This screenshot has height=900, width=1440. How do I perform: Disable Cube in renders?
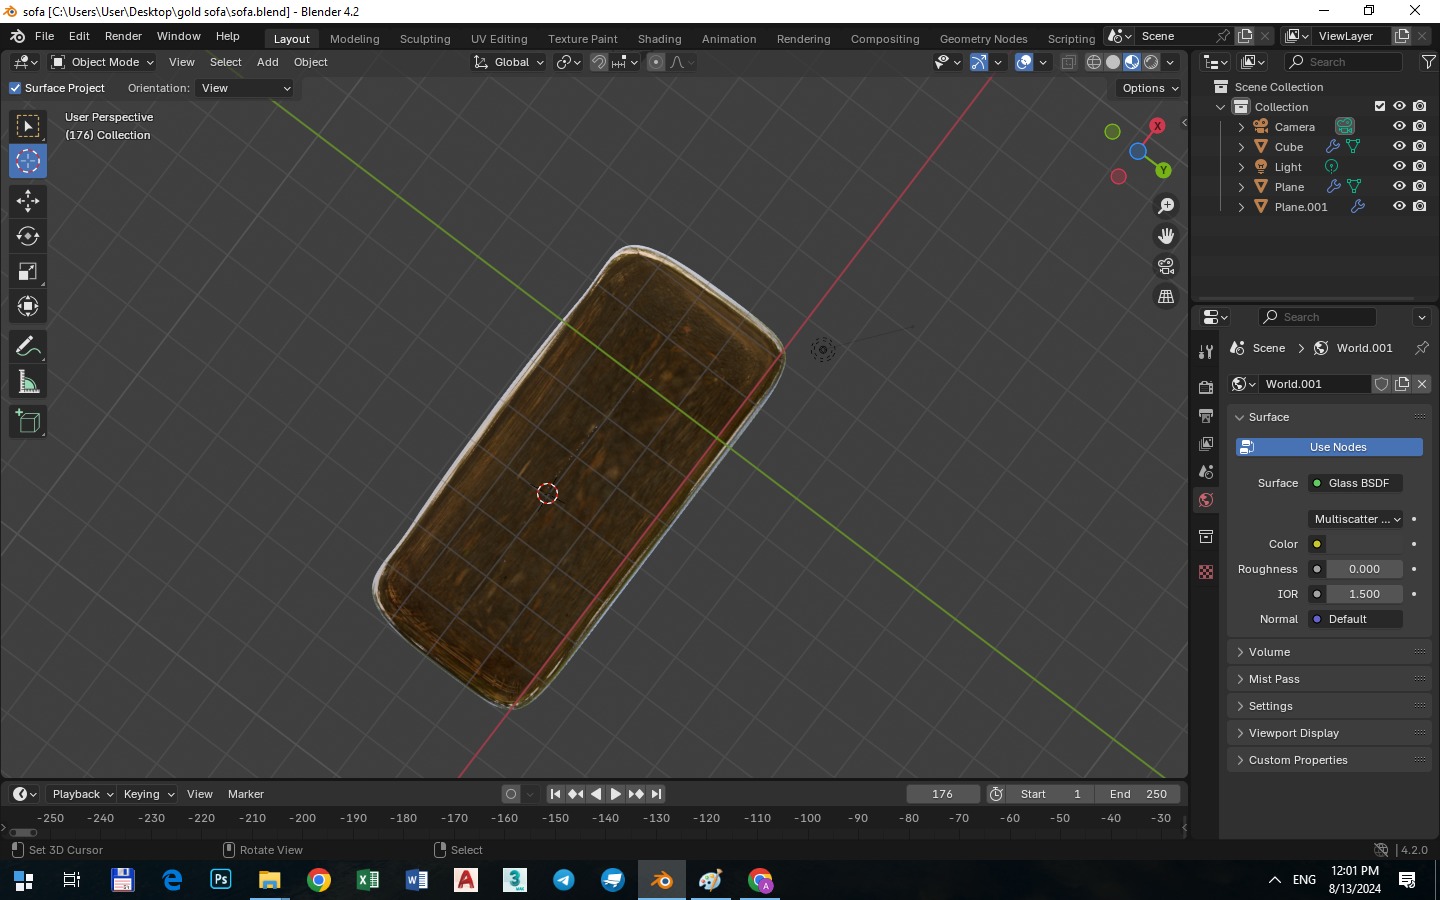[x=1420, y=146]
